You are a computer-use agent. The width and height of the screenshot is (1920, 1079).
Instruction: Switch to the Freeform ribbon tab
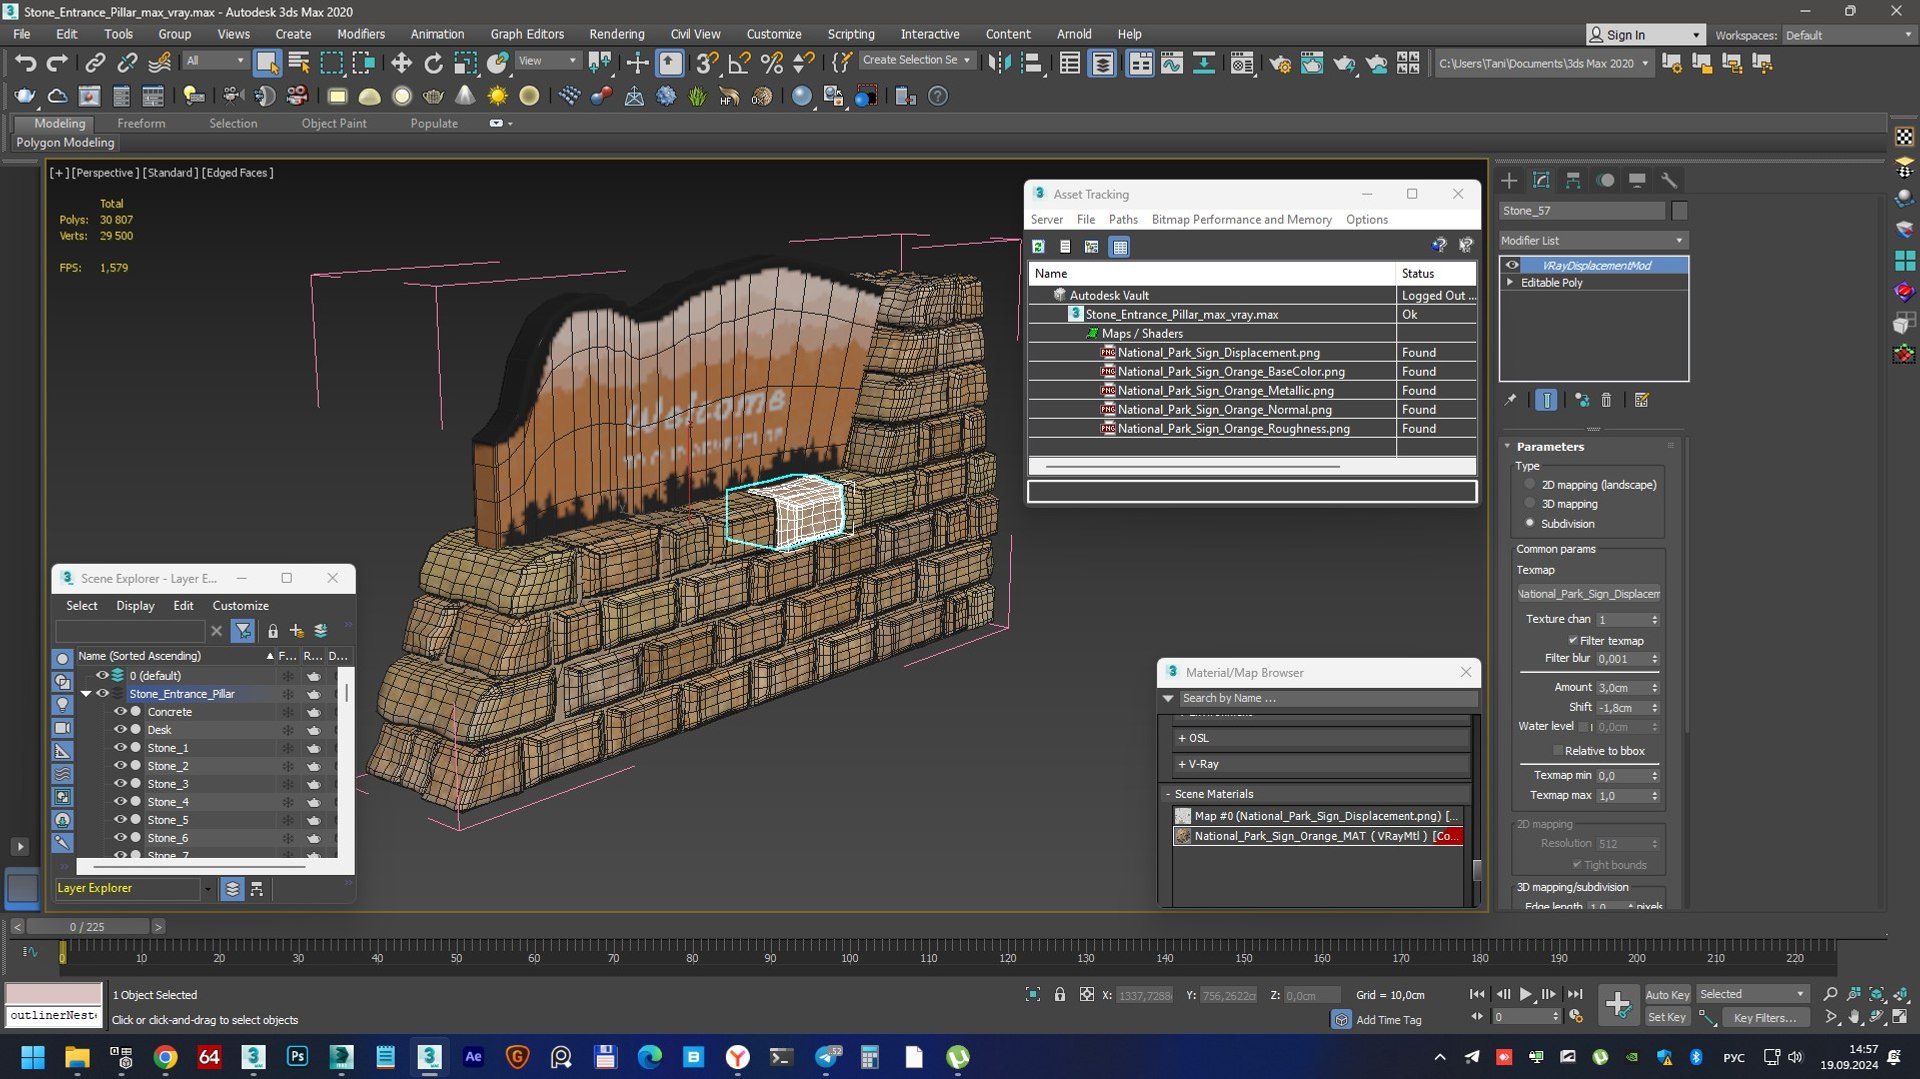coord(141,123)
